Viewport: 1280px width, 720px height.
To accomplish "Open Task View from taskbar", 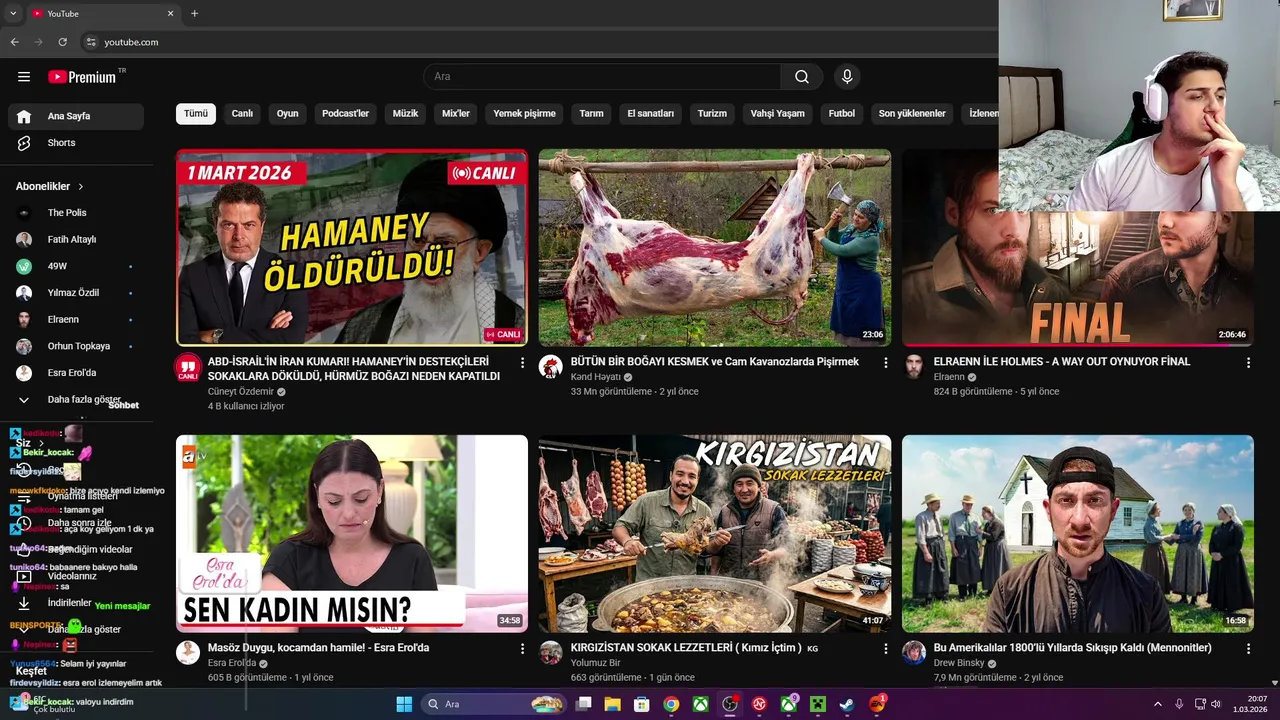I will 583,704.
